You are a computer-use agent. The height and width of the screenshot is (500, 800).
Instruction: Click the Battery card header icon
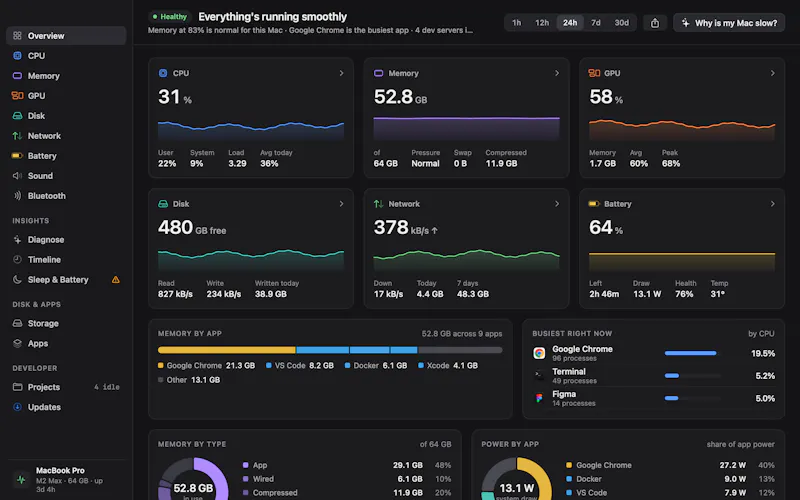[x=594, y=204]
